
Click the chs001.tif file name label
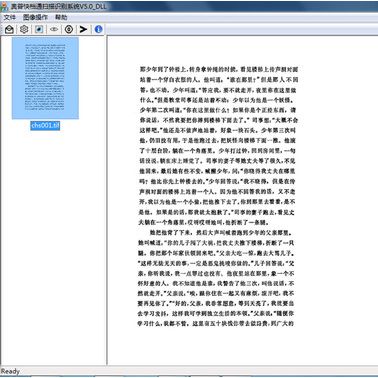pos(45,126)
